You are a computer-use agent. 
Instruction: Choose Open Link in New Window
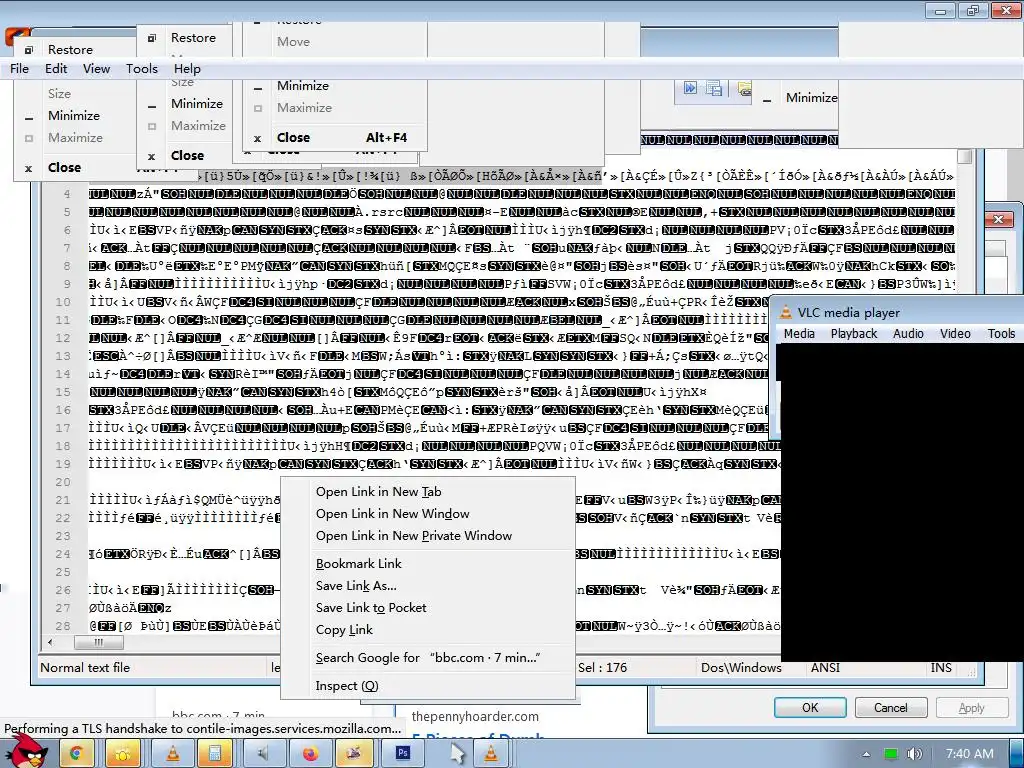[428, 514]
